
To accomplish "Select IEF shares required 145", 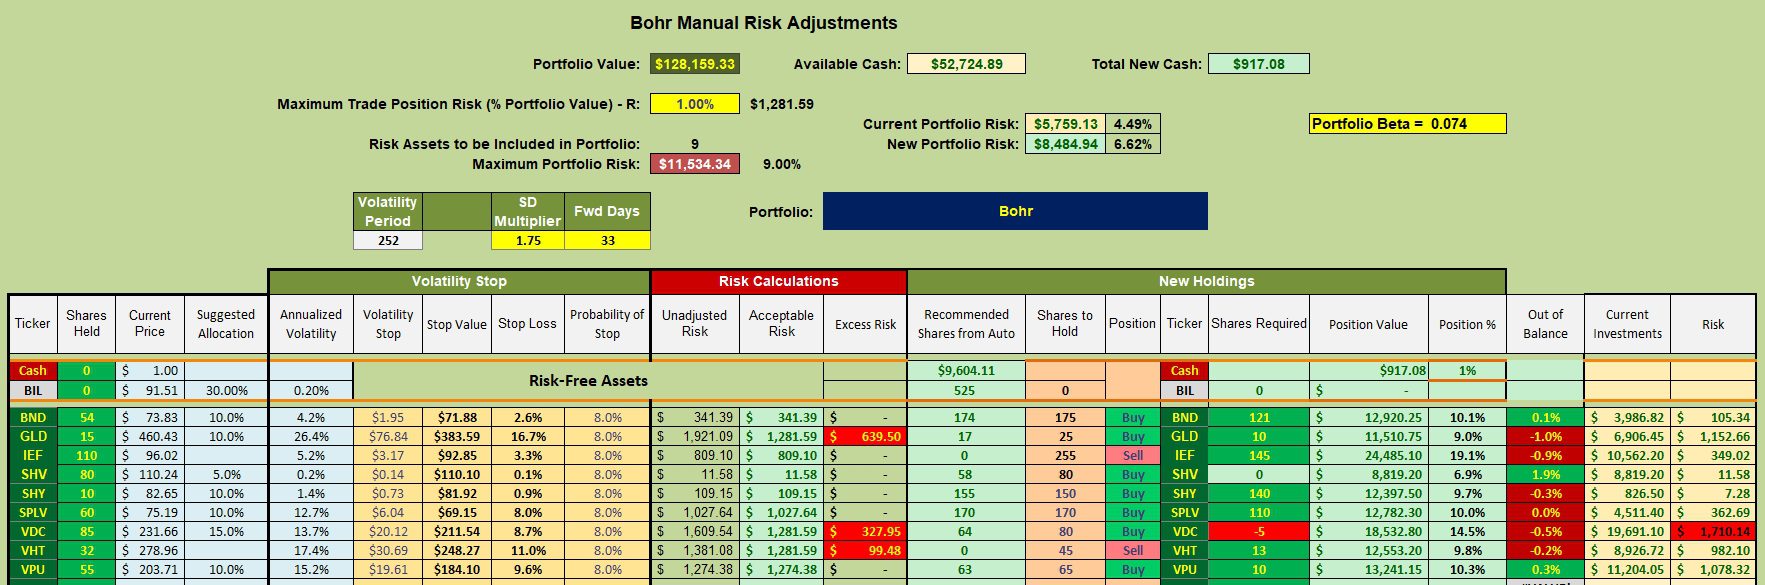I will click(x=1259, y=455).
